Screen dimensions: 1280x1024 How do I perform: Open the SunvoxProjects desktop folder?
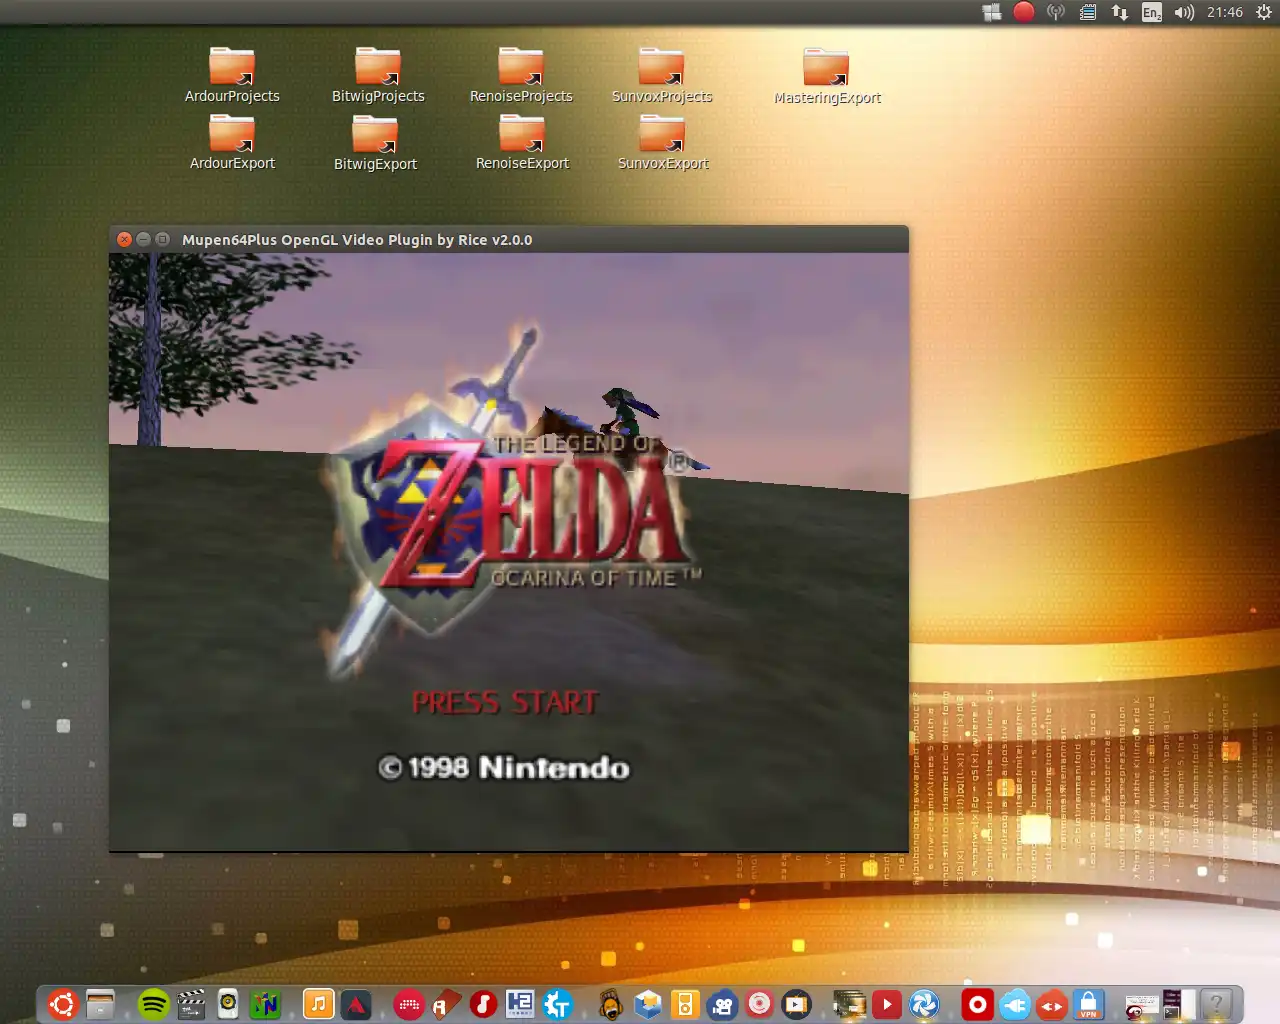(x=662, y=75)
